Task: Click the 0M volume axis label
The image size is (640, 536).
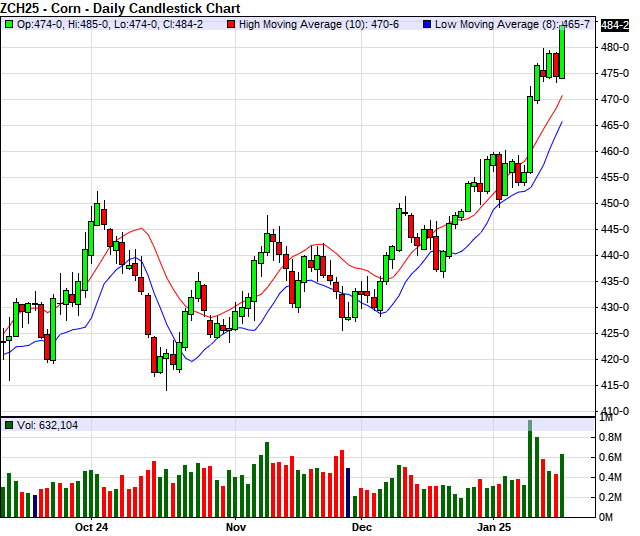Action: click(x=609, y=516)
